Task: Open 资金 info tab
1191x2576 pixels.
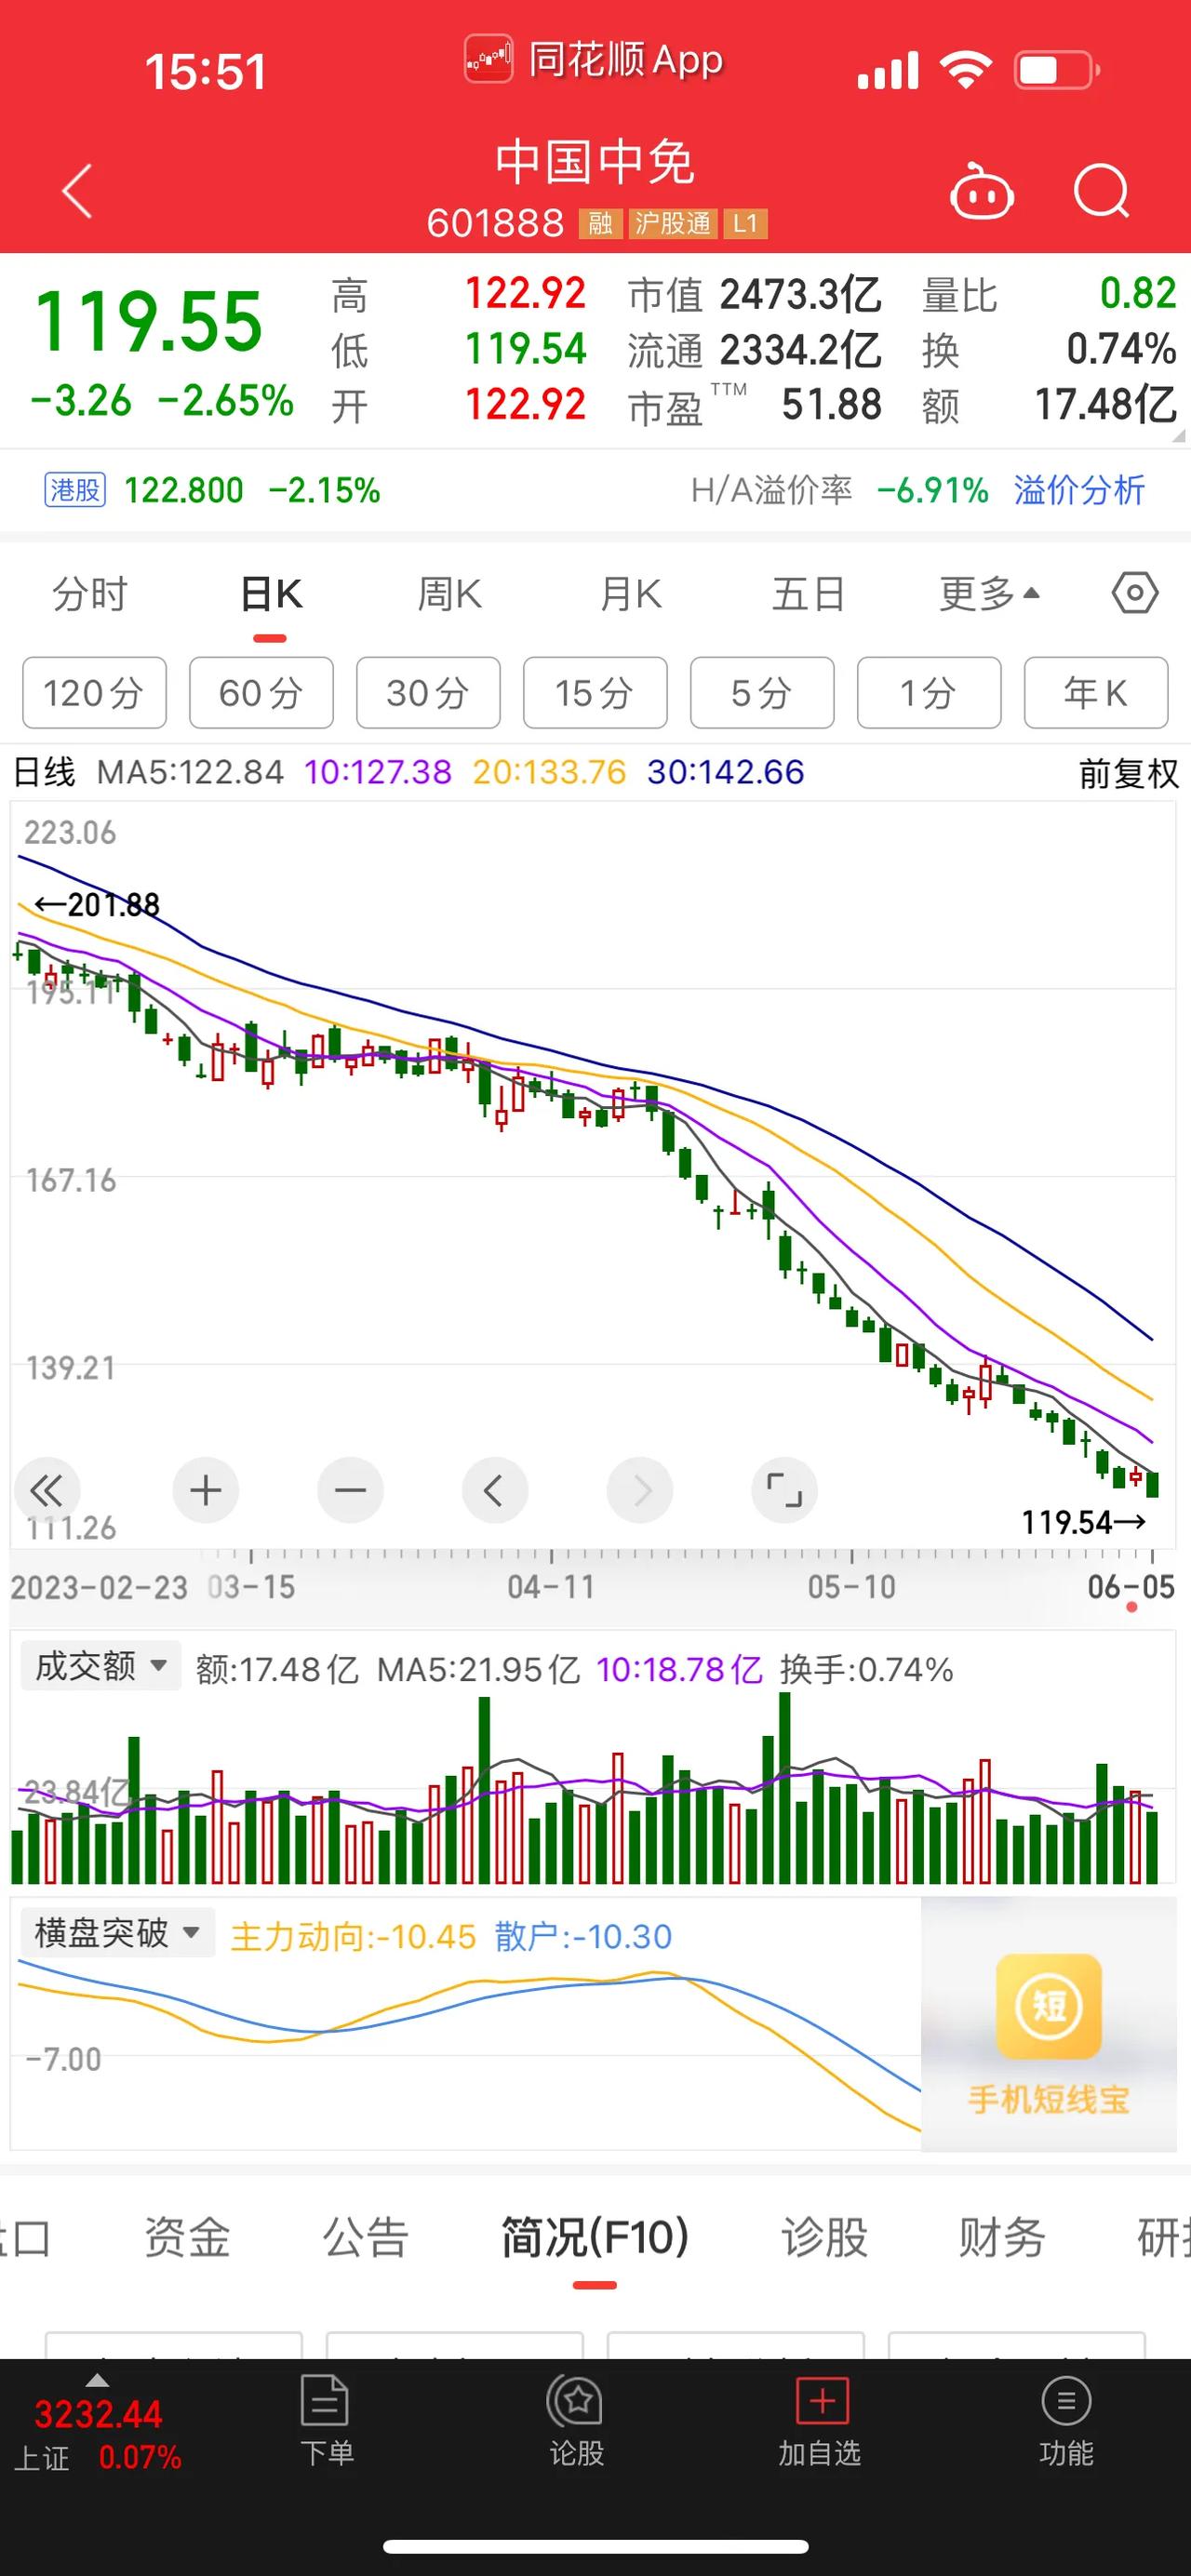Action: click(187, 2238)
